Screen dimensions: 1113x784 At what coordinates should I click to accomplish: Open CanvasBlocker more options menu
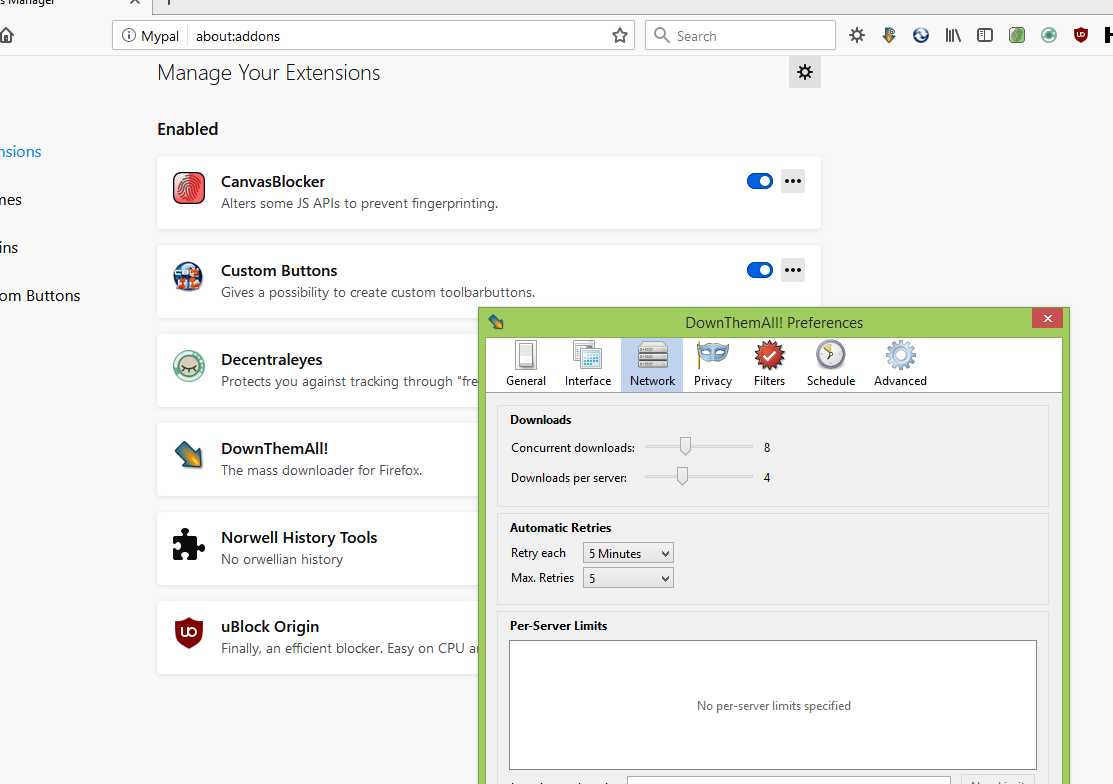pyautogui.click(x=793, y=181)
